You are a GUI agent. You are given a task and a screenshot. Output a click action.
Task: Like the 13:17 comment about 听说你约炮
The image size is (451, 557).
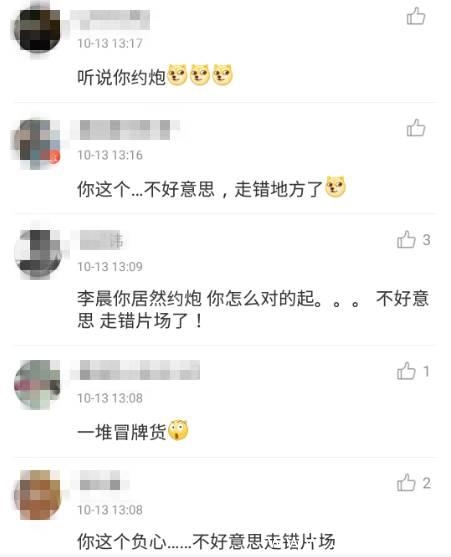[416, 16]
